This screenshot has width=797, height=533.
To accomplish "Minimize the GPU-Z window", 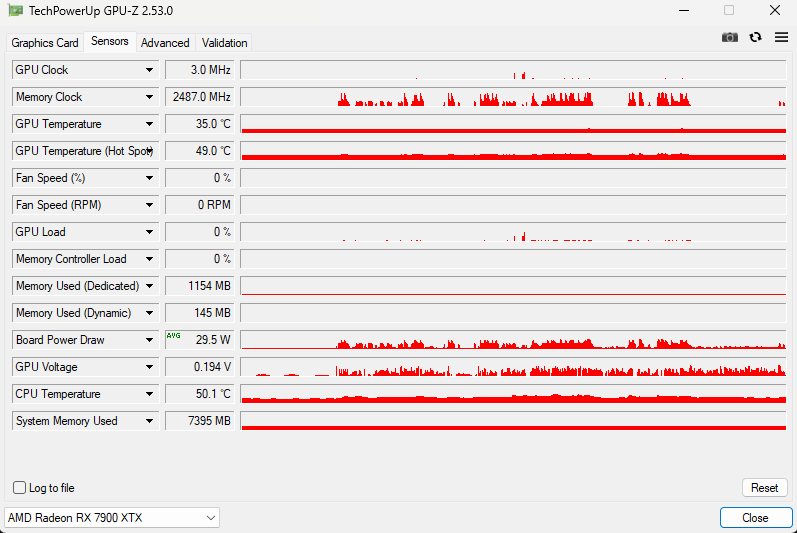I will click(684, 10).
